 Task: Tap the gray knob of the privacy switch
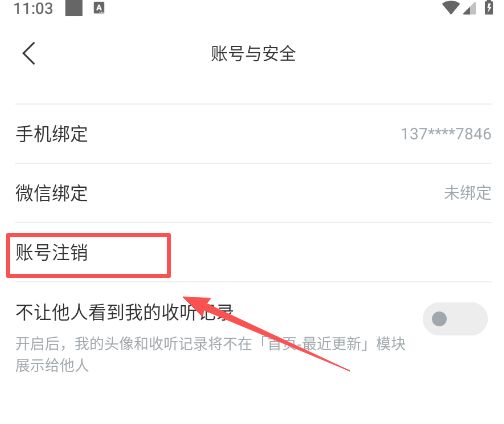tap(439, 319)
